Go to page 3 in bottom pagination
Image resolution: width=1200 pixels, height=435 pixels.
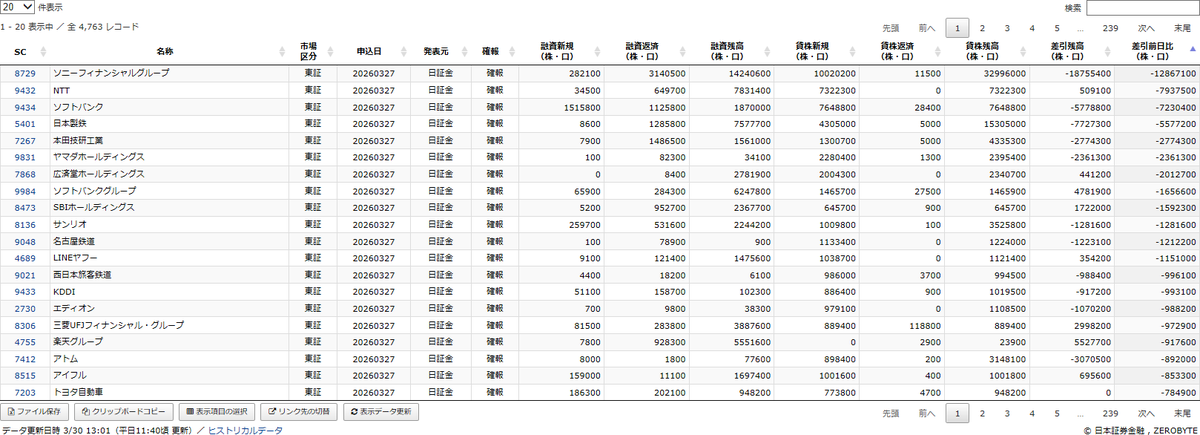tap(1007, 413)
